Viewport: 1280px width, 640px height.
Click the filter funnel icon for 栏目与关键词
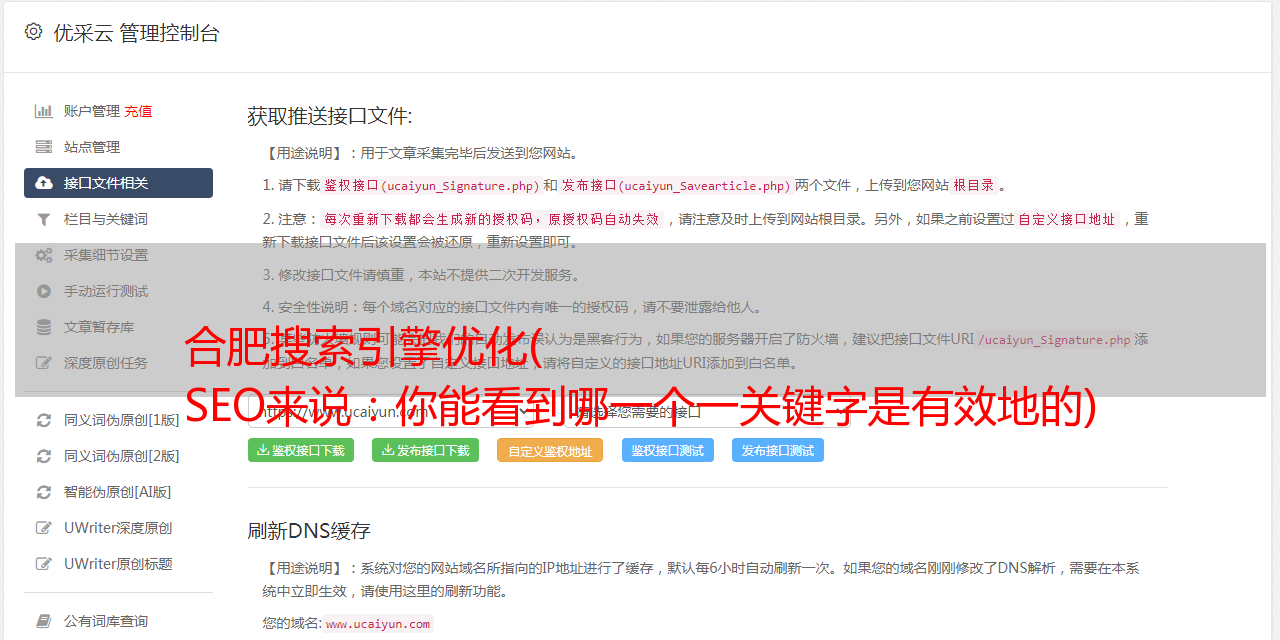pos(44,219)
